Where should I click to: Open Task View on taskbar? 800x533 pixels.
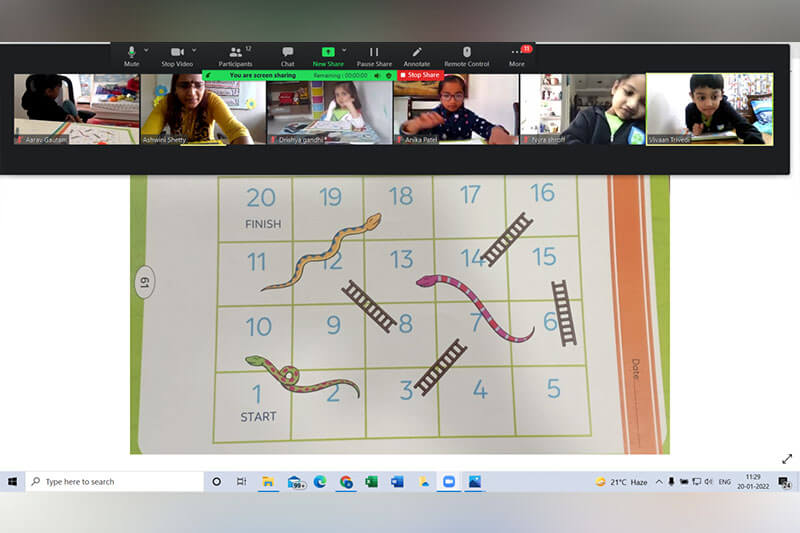(241, 481)
